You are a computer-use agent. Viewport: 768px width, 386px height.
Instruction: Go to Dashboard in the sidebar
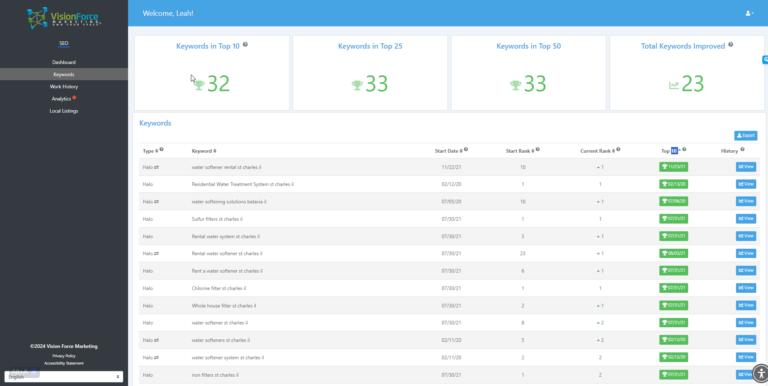(x=64, y=62)
